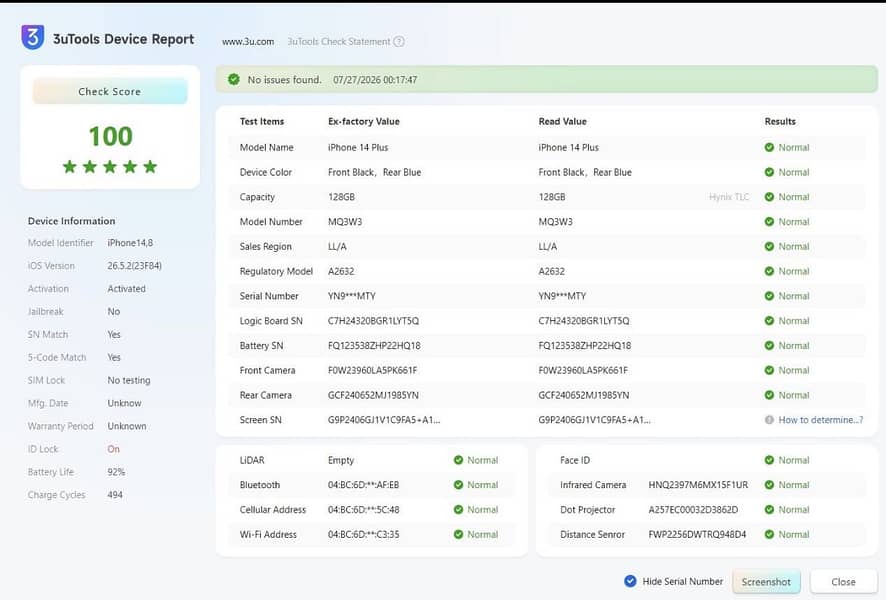
Task: Click the Infrared Camera HNQ2397M6MX15F1UR value
Action: [698, 485]
